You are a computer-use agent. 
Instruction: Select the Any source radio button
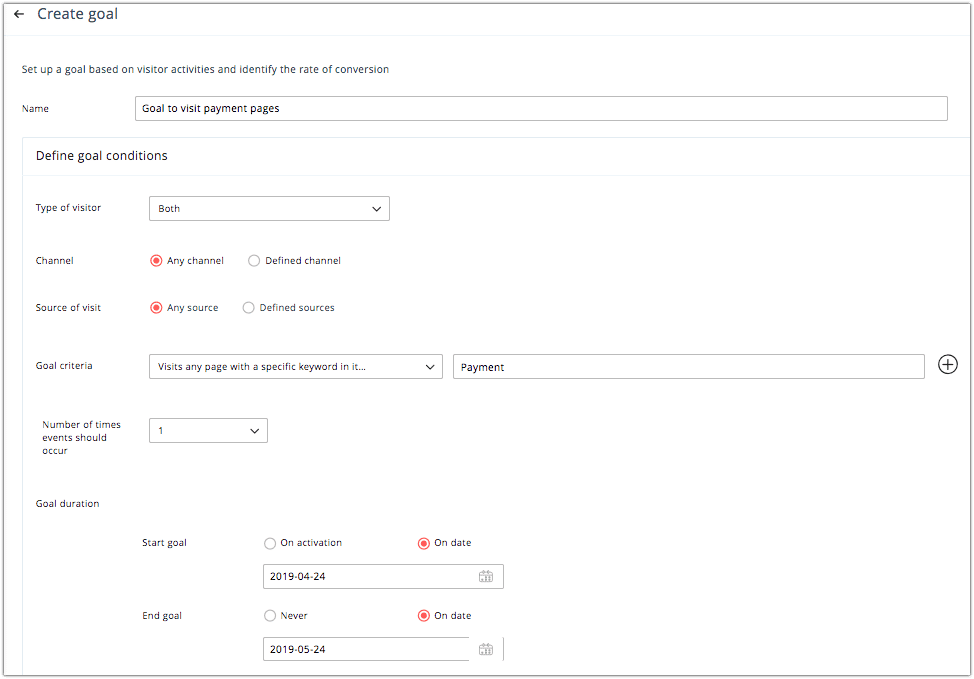coord(156,308)
